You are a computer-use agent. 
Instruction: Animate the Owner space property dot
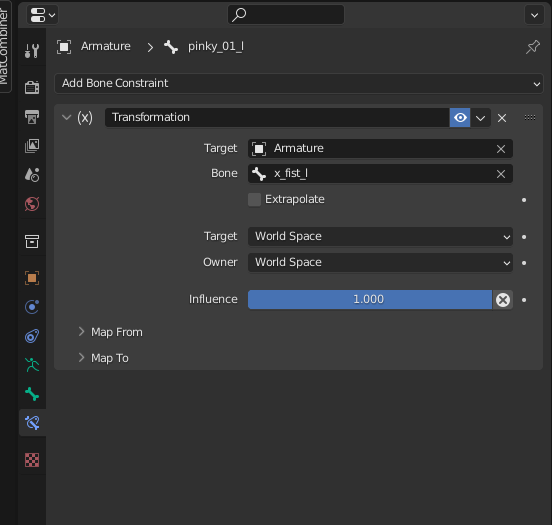pyautogui.click(x=524, y=263)
